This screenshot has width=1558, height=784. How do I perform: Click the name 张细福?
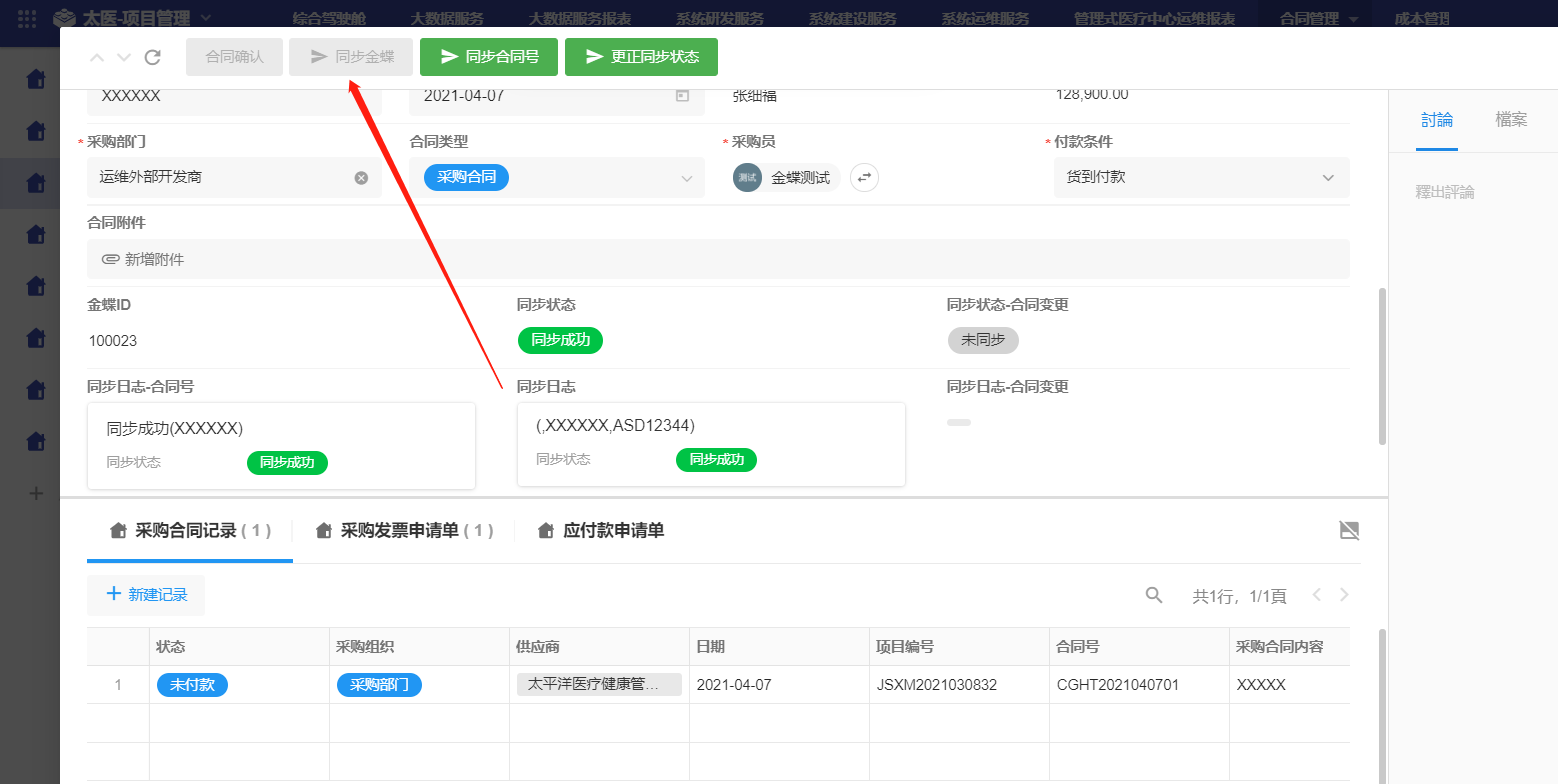pos(755,96)
